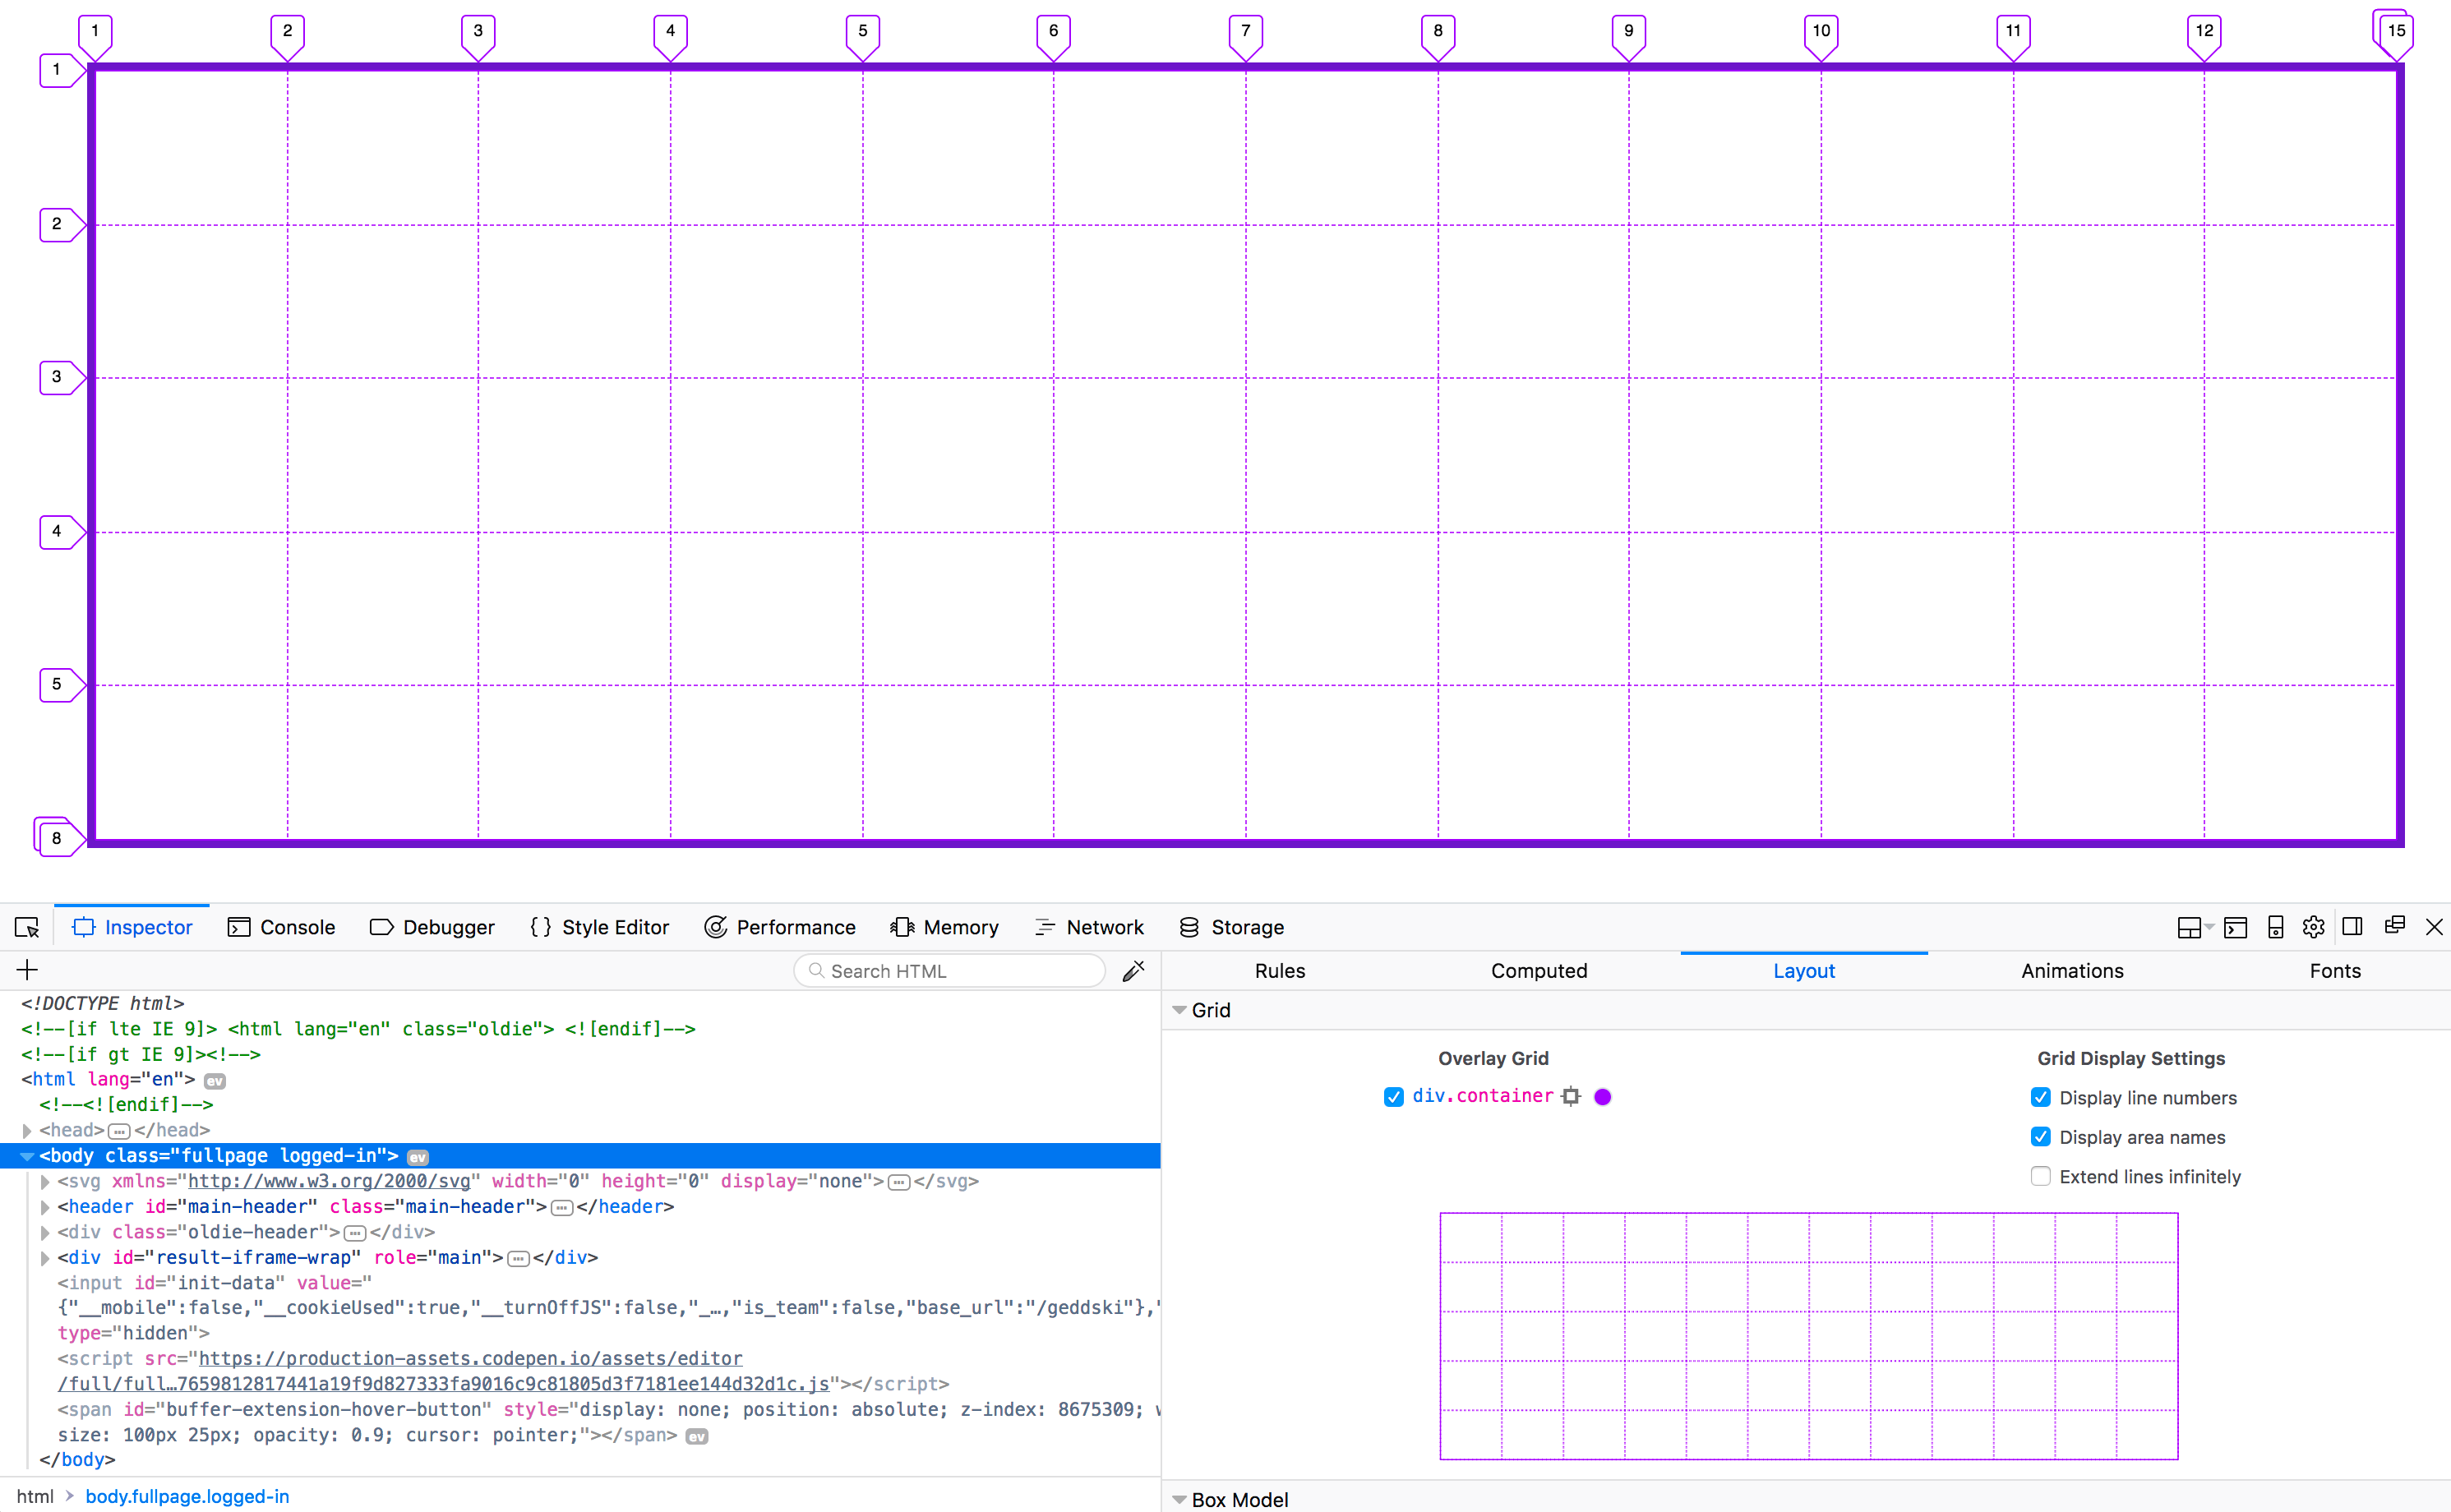Click highlight-node icon next to div.container

[x=1571, y=1096]
